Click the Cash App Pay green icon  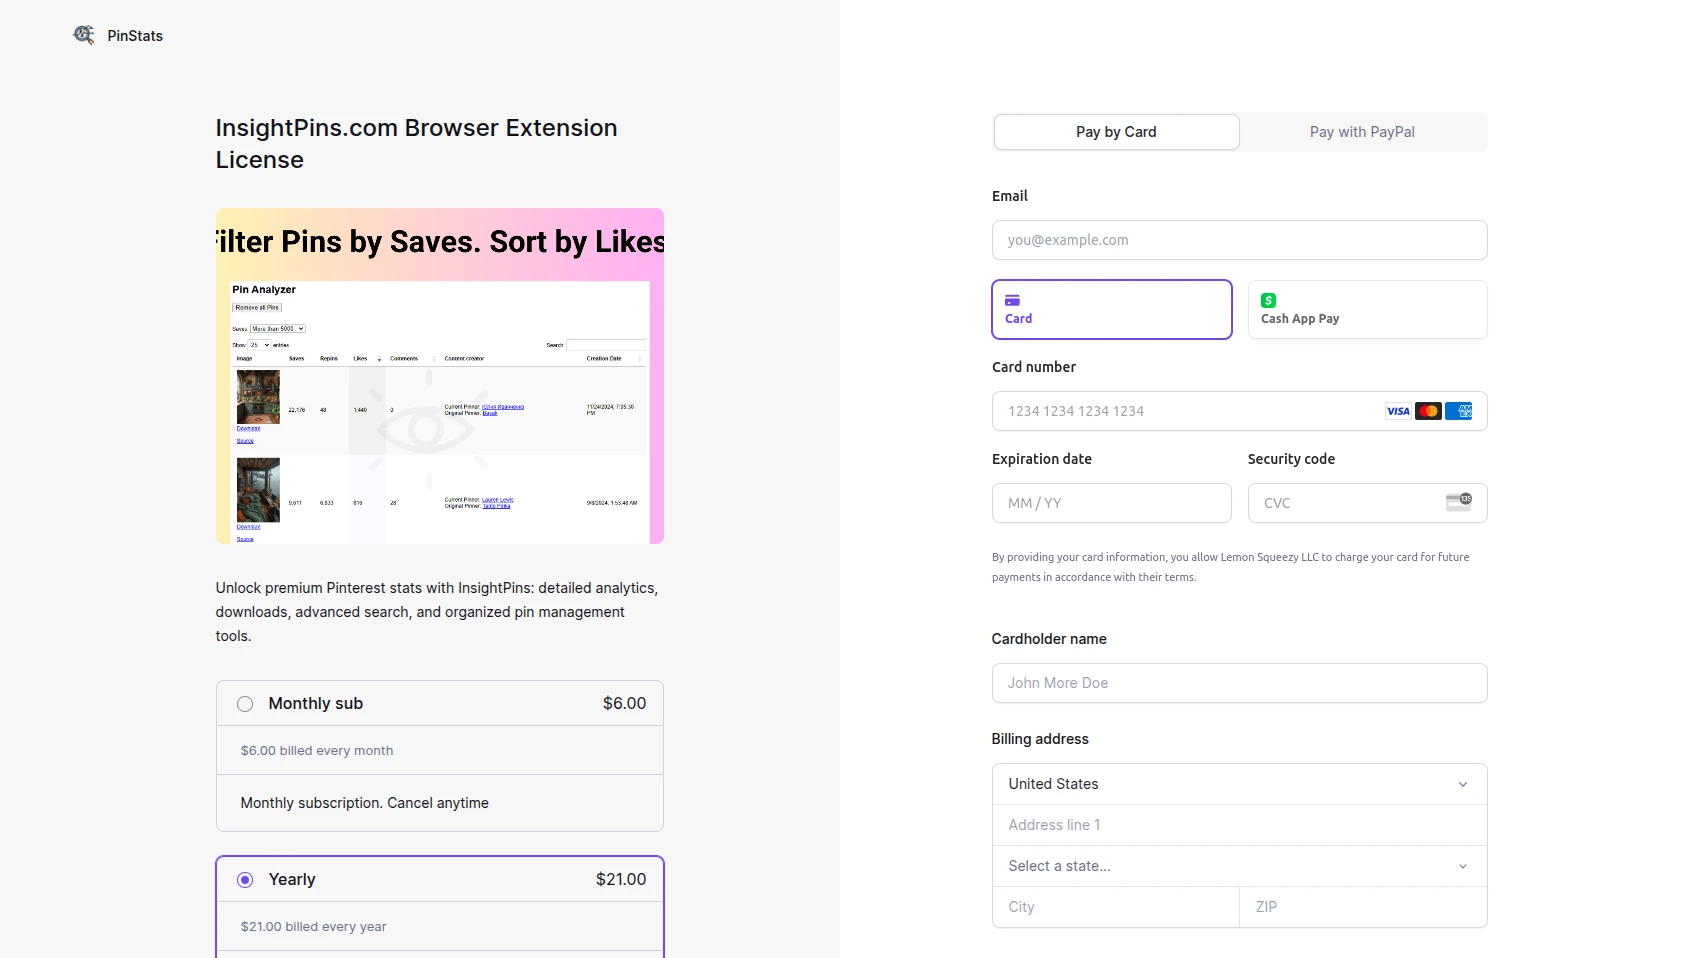click(1268, 300)
